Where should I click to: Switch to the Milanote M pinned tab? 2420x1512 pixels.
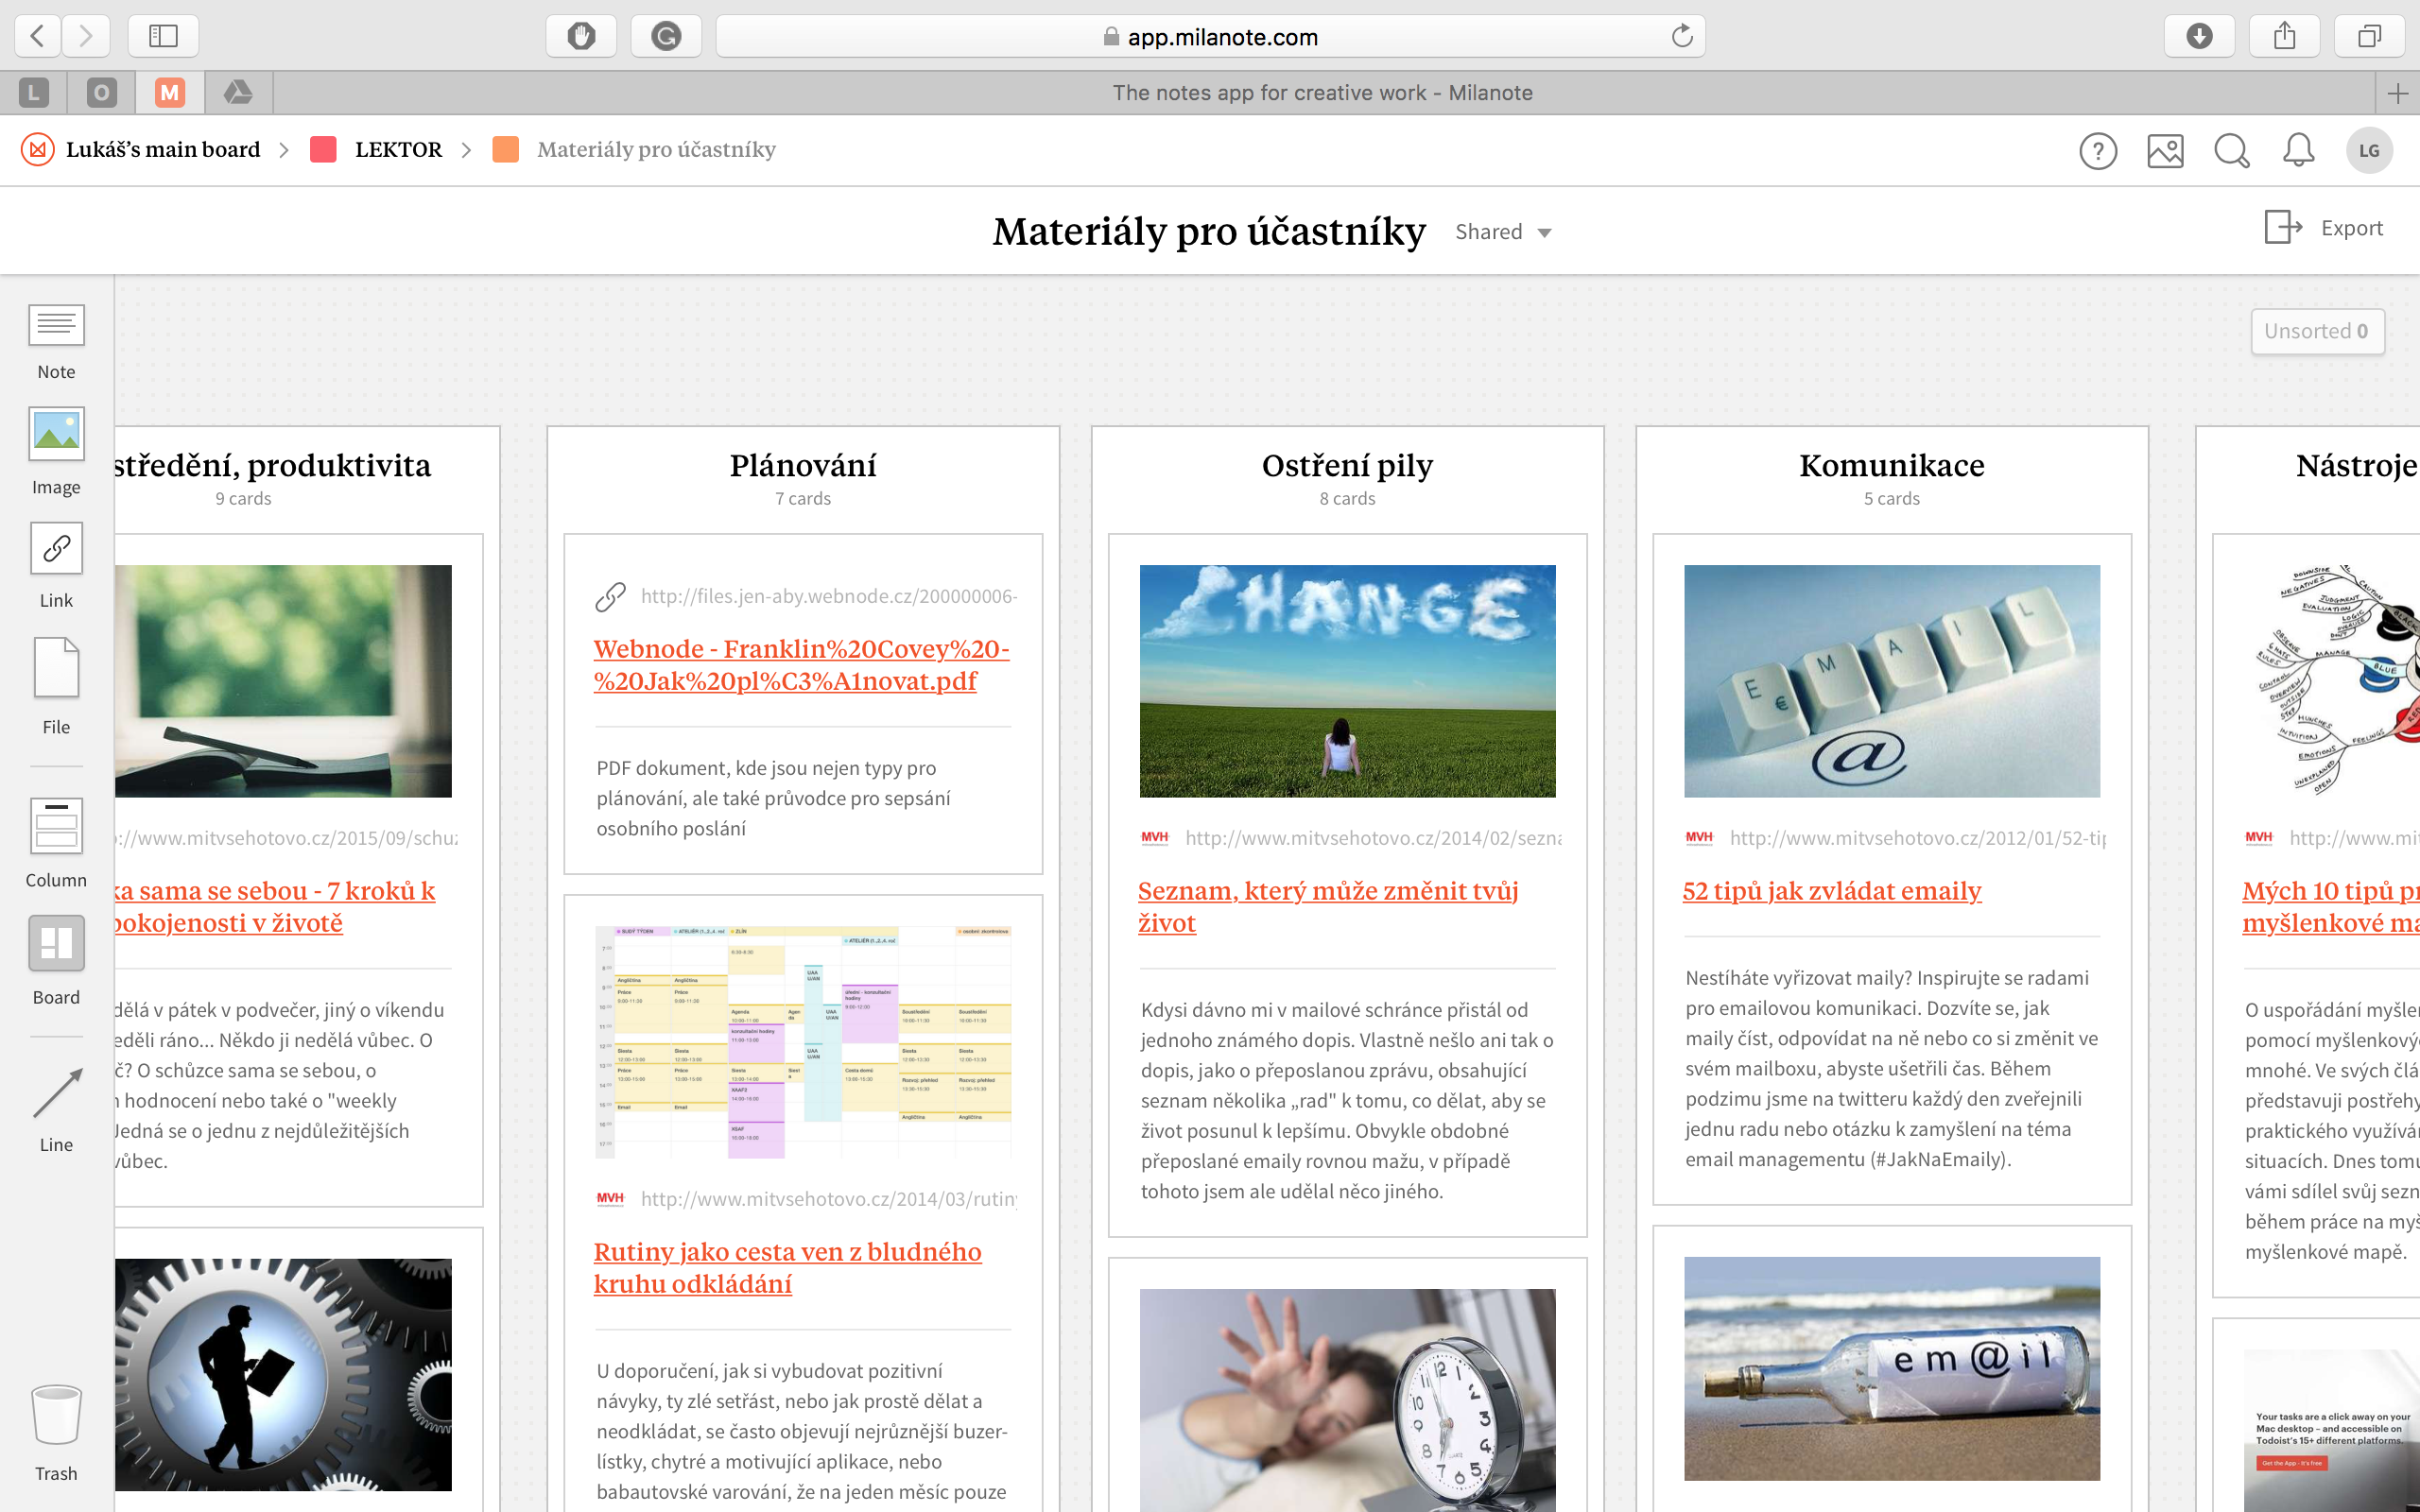pyautogui.click(x=170, y=93)
